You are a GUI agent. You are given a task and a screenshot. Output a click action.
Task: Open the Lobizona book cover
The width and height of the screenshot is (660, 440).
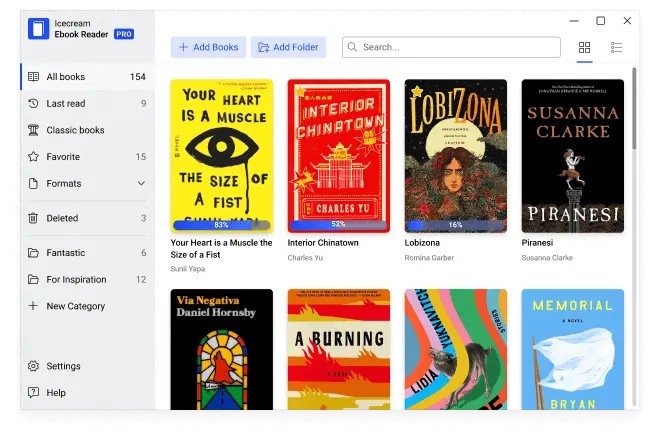click(455, 156)
